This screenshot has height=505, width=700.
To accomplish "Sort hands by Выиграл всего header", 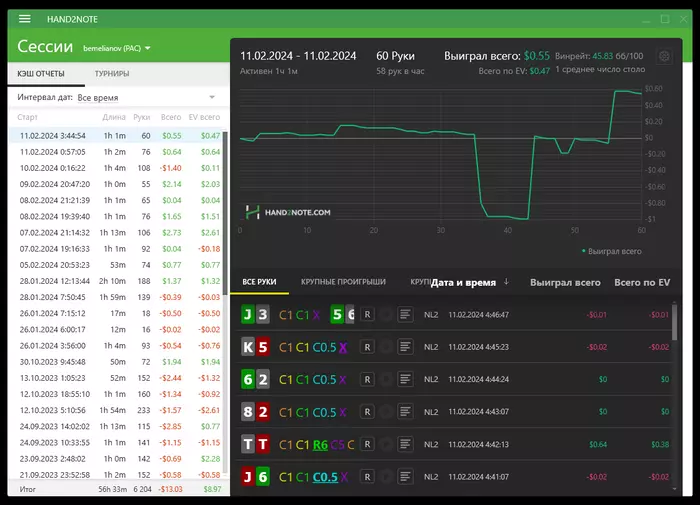I will tap(565, 282).
